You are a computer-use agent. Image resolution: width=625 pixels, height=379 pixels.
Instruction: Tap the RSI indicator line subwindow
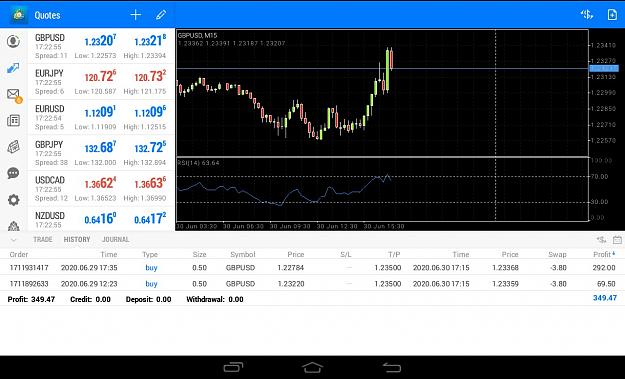[x=382, y=189]
